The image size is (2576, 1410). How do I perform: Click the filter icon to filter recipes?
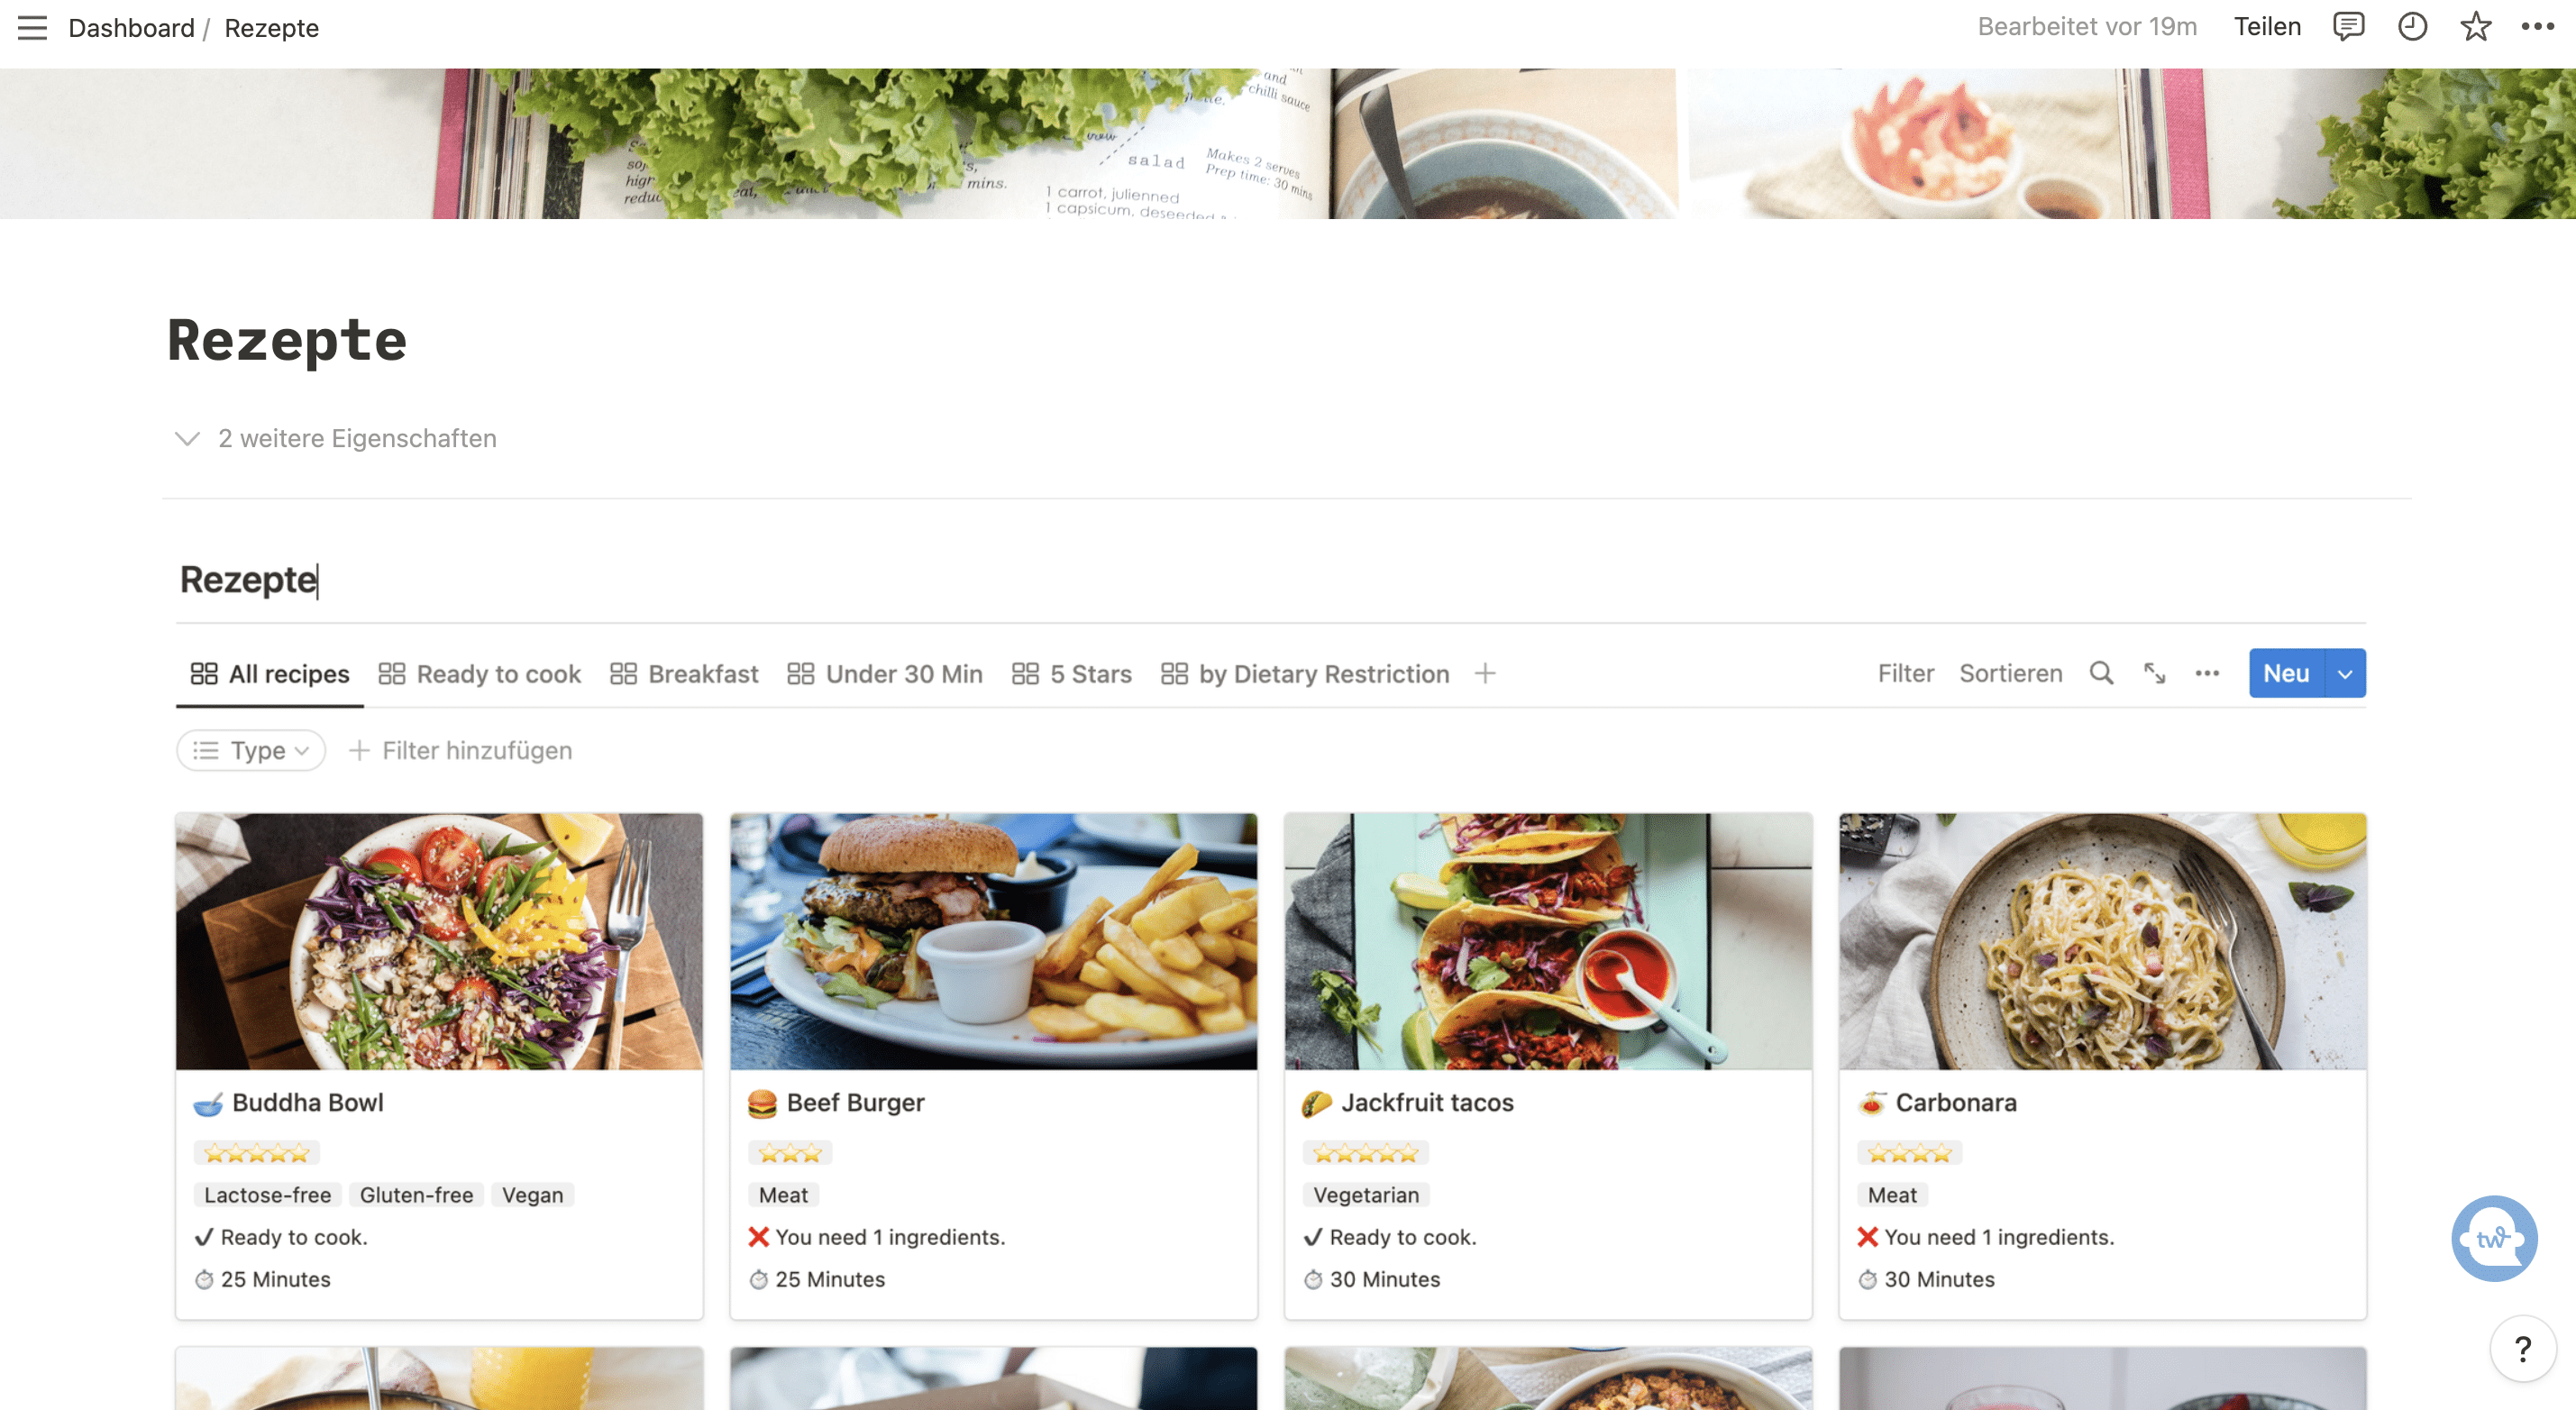[1905, 672]
